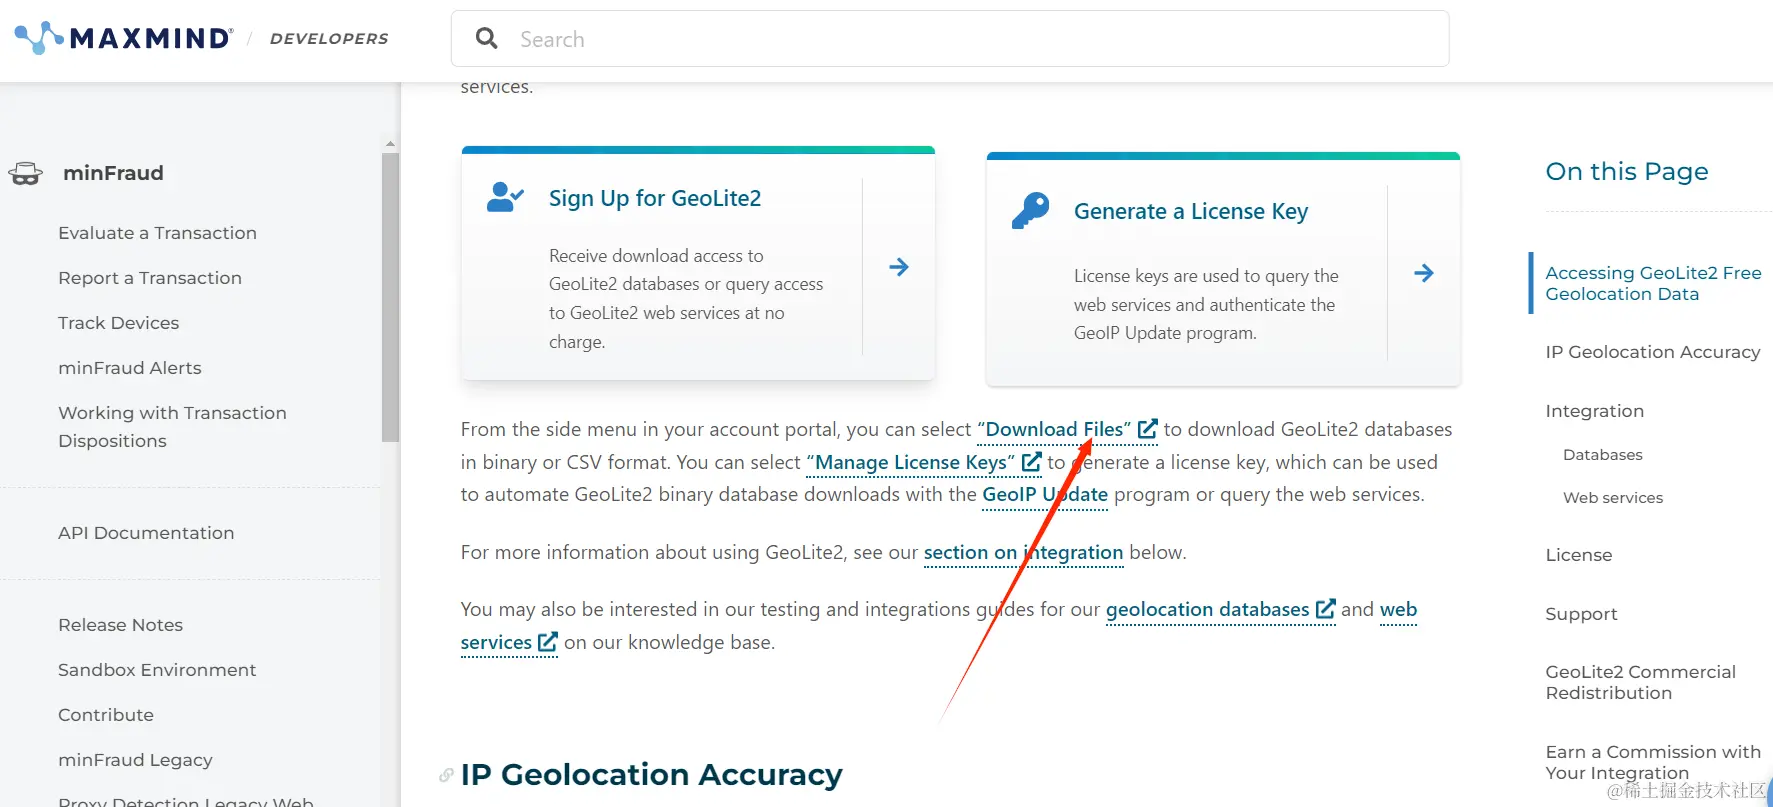Open Release Notes in sidebar

tap(120, 625)
